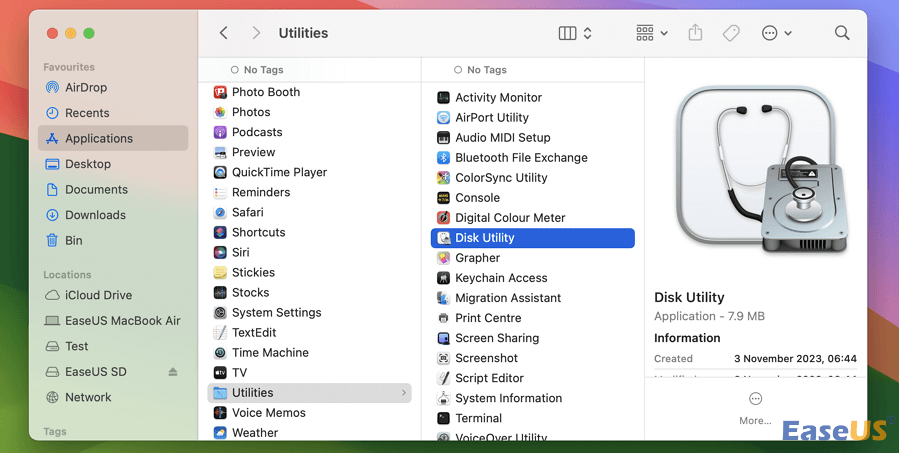Click the More… button in preview

tap(755, 407)
